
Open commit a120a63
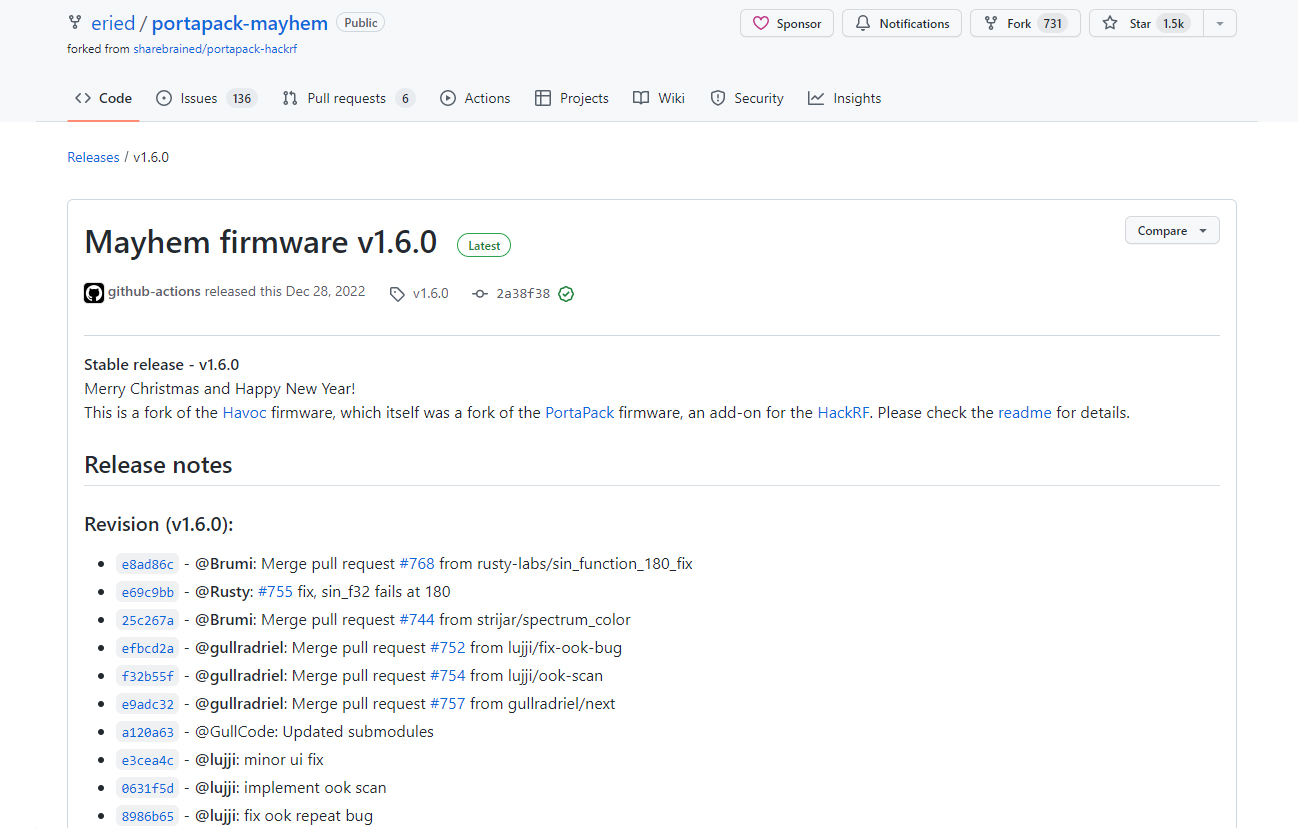(x=147, y=732)
